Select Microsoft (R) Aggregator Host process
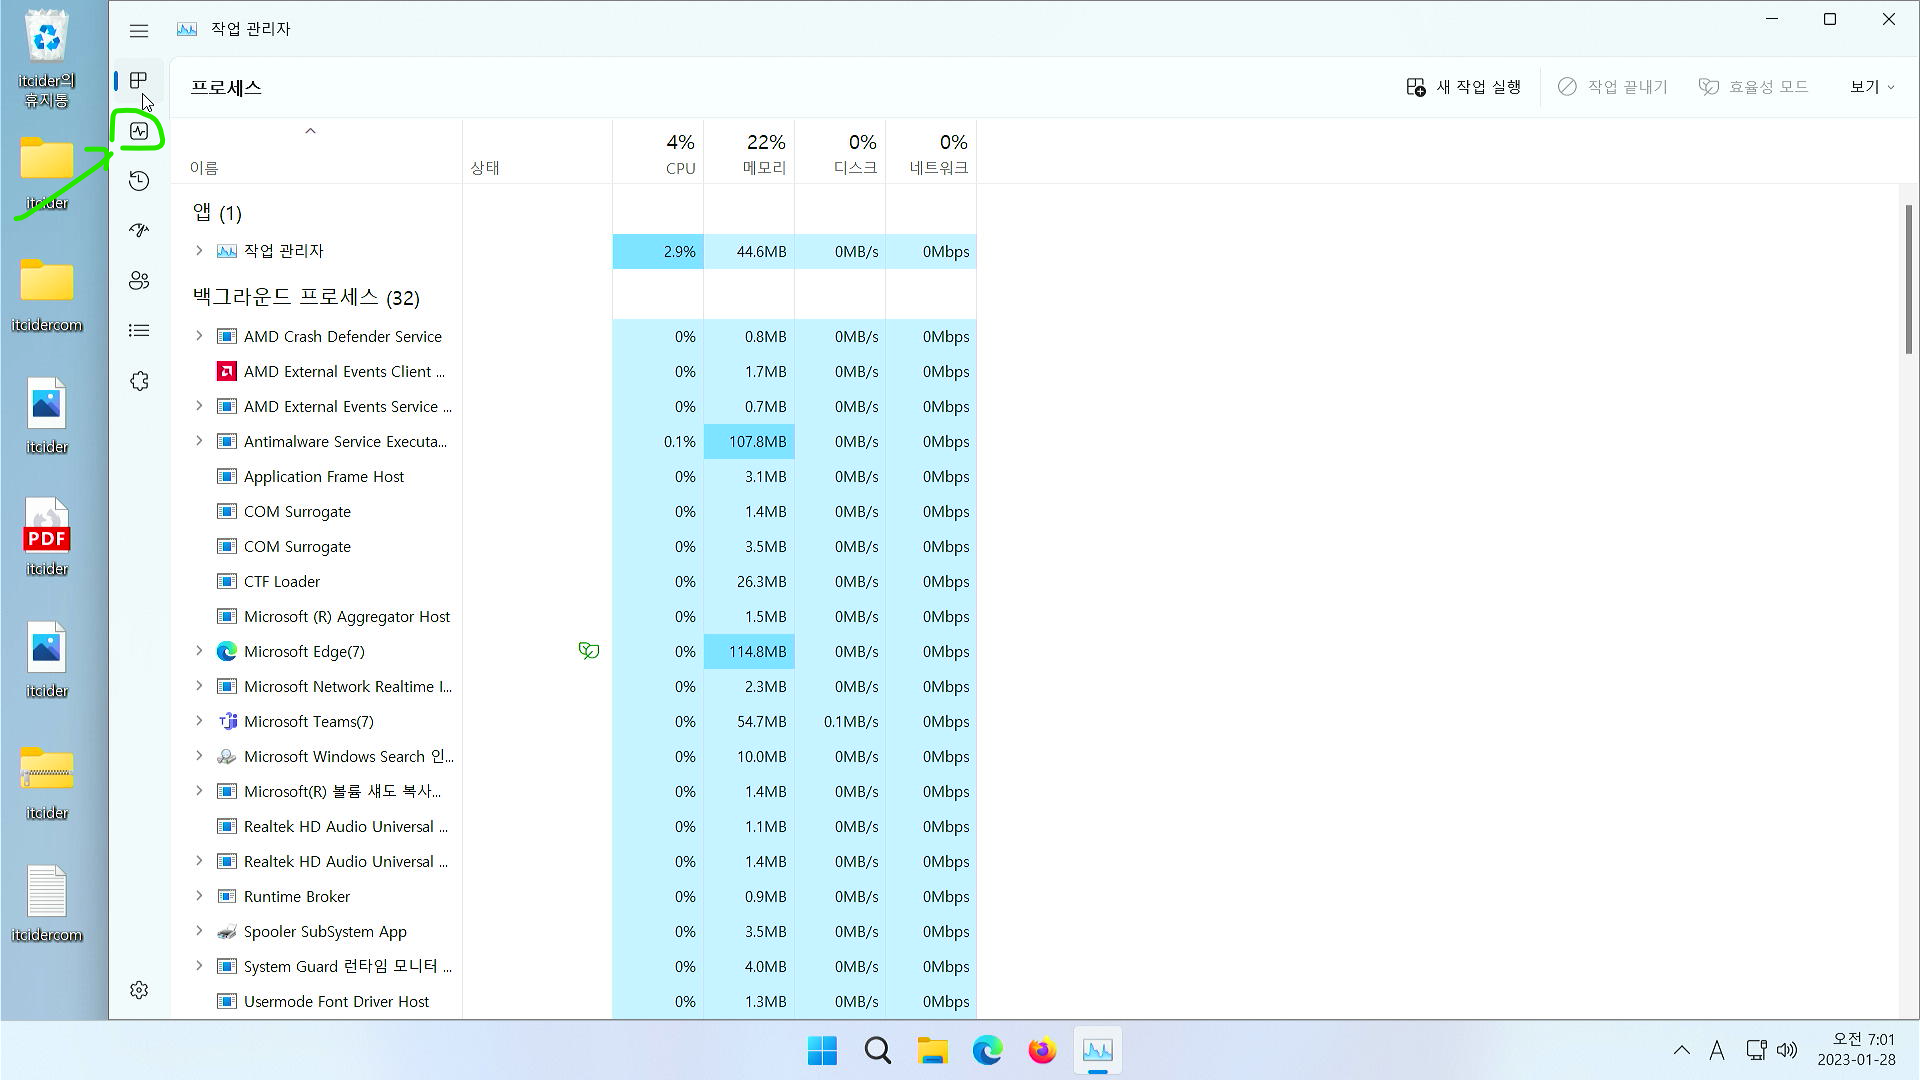1920x1080 pixels. 347,616
